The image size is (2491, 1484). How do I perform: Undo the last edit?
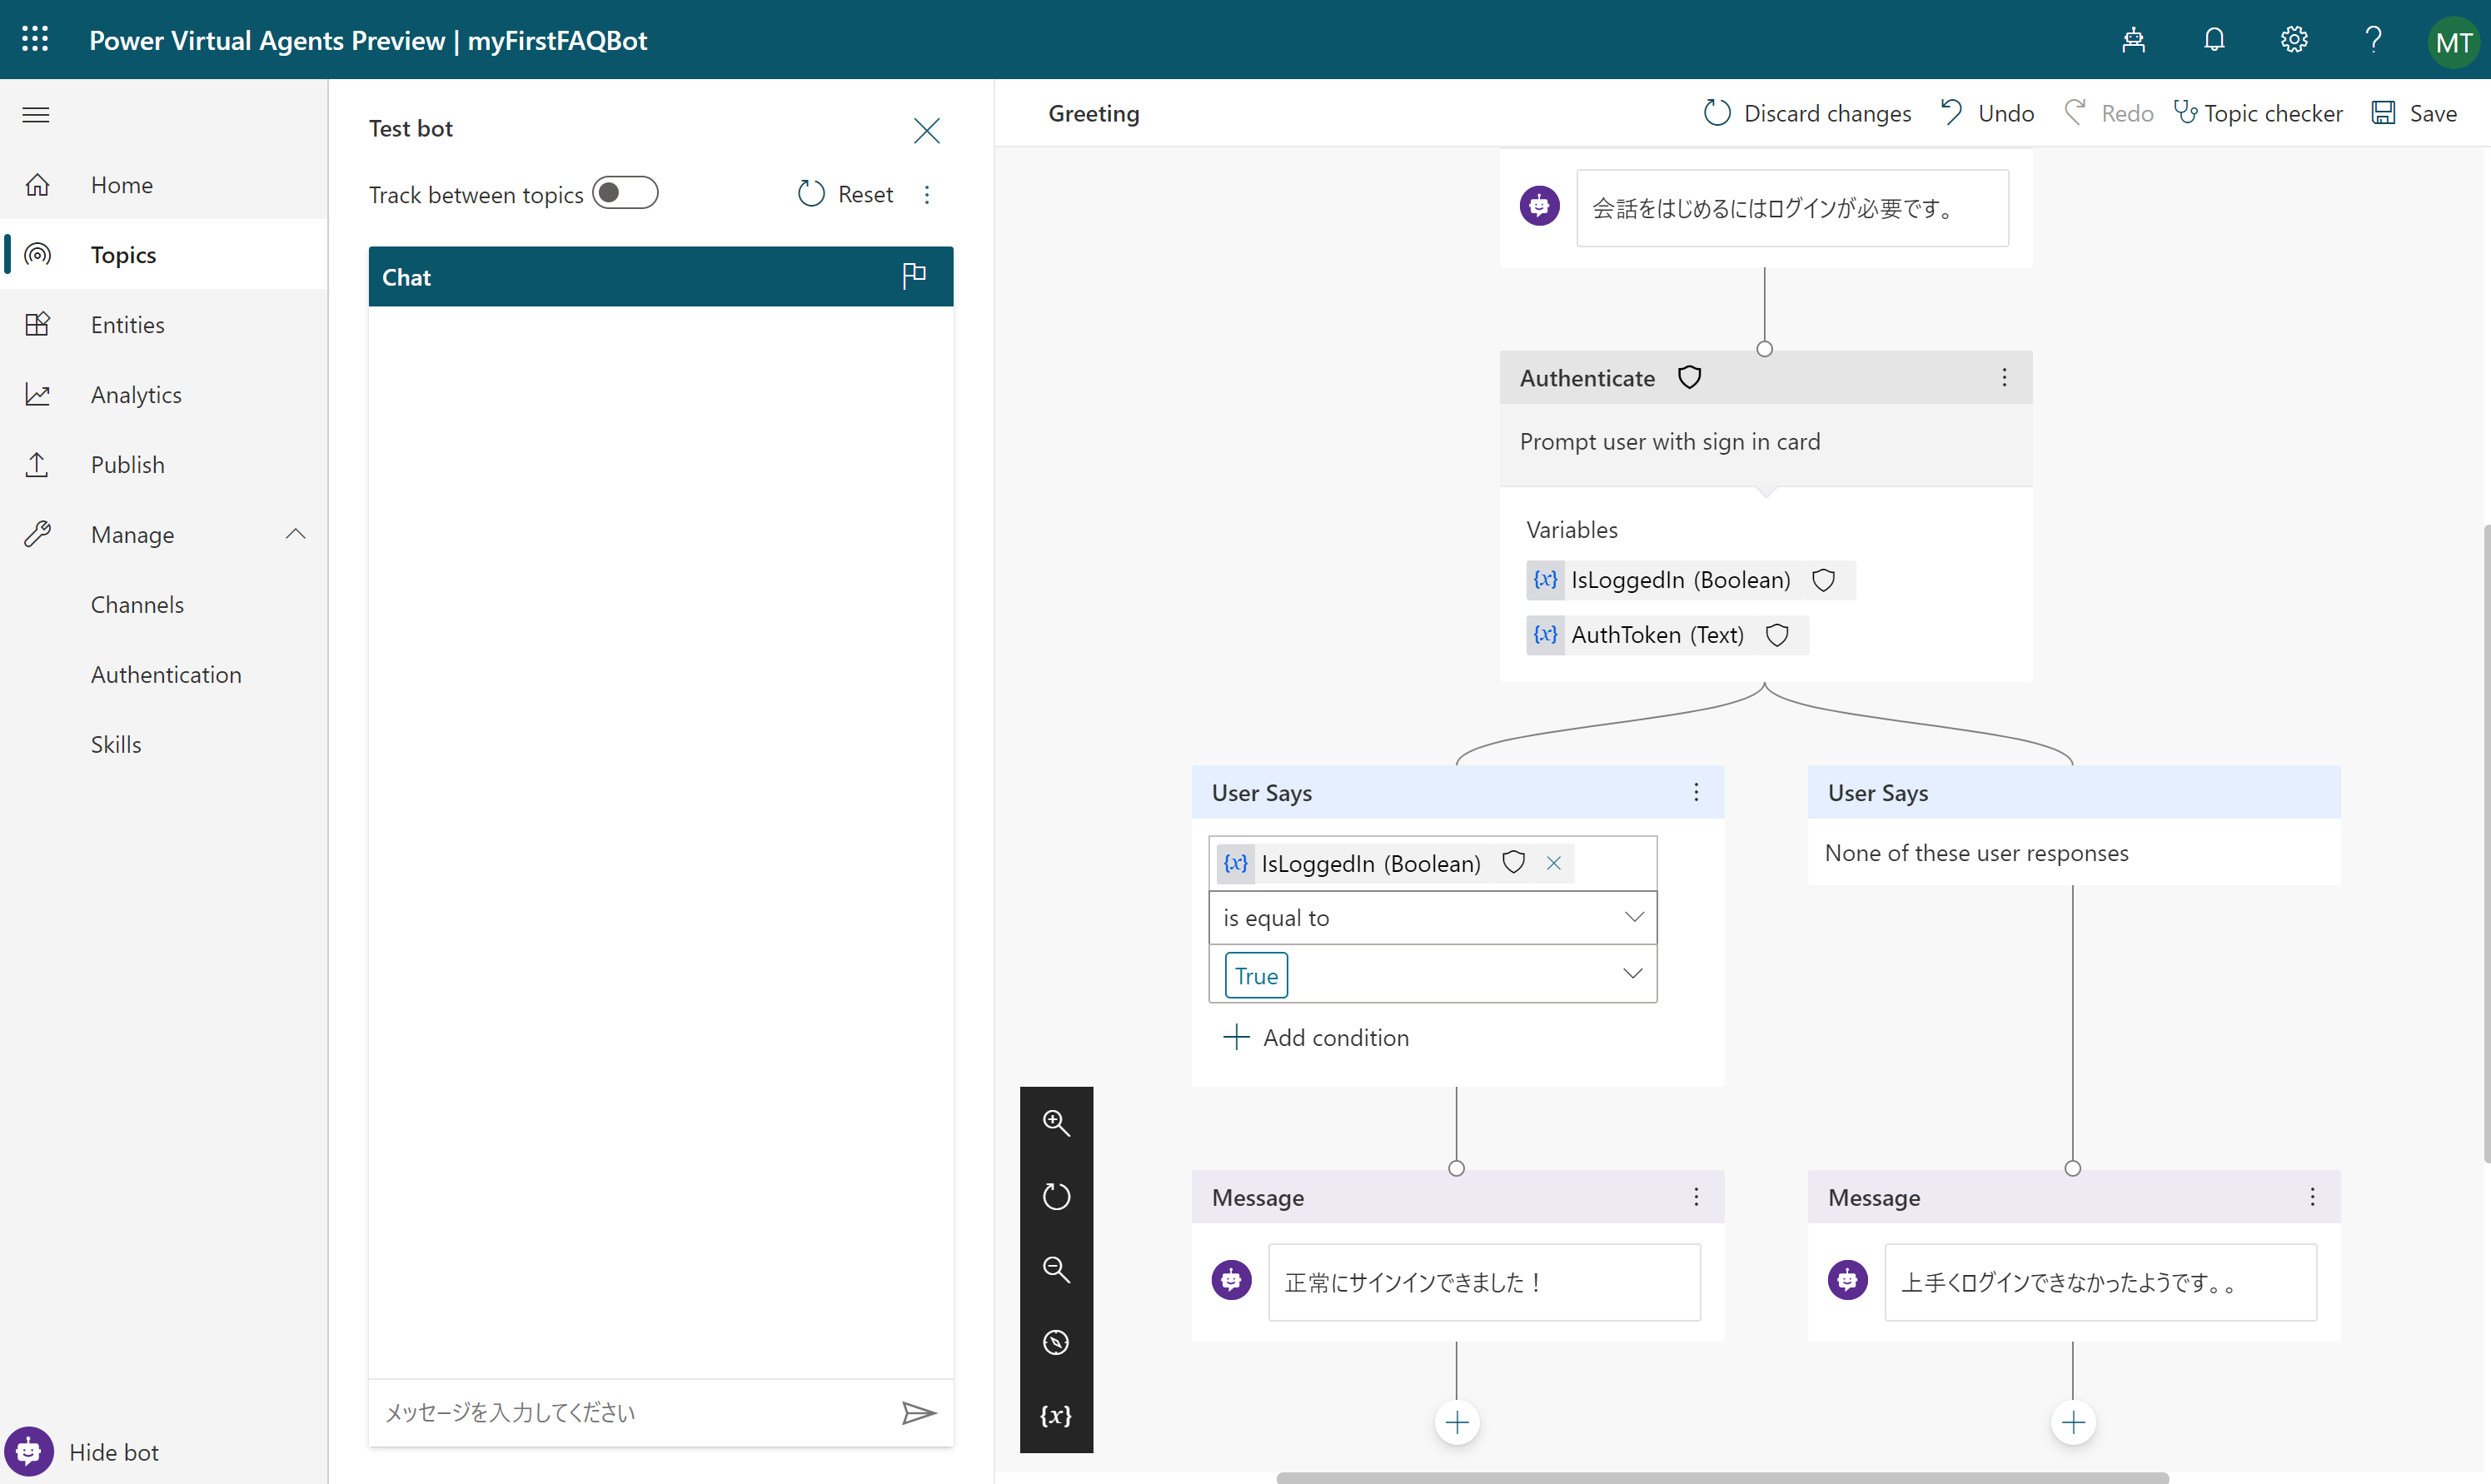(x=1986, y=113)
